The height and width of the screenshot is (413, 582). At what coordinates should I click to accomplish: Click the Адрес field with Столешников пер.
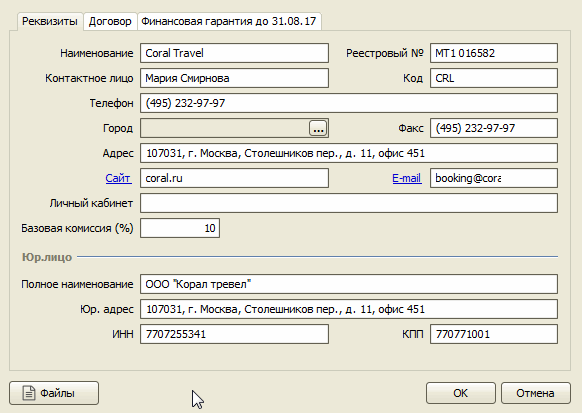(x=349, y=153)
